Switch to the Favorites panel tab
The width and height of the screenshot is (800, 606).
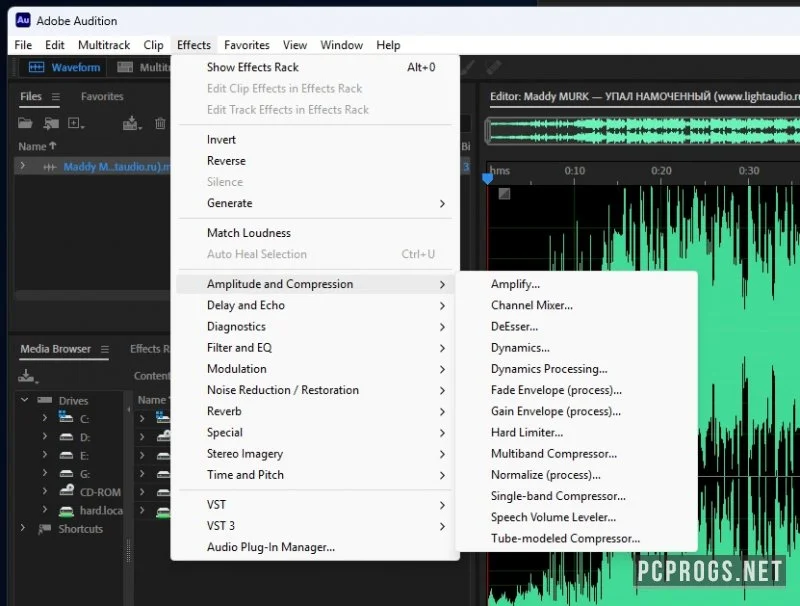[x=102, y=96]
